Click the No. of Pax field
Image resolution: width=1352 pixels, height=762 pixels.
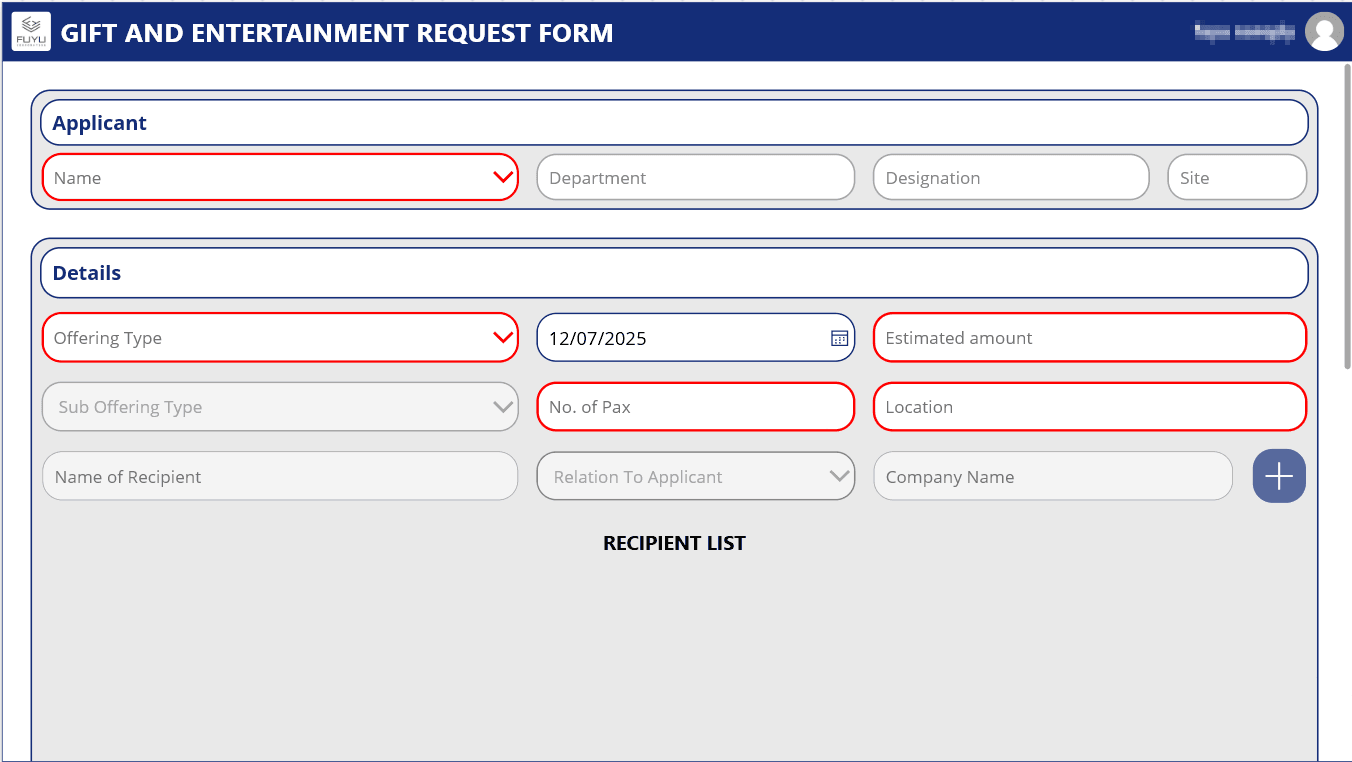tap(695, 406)
